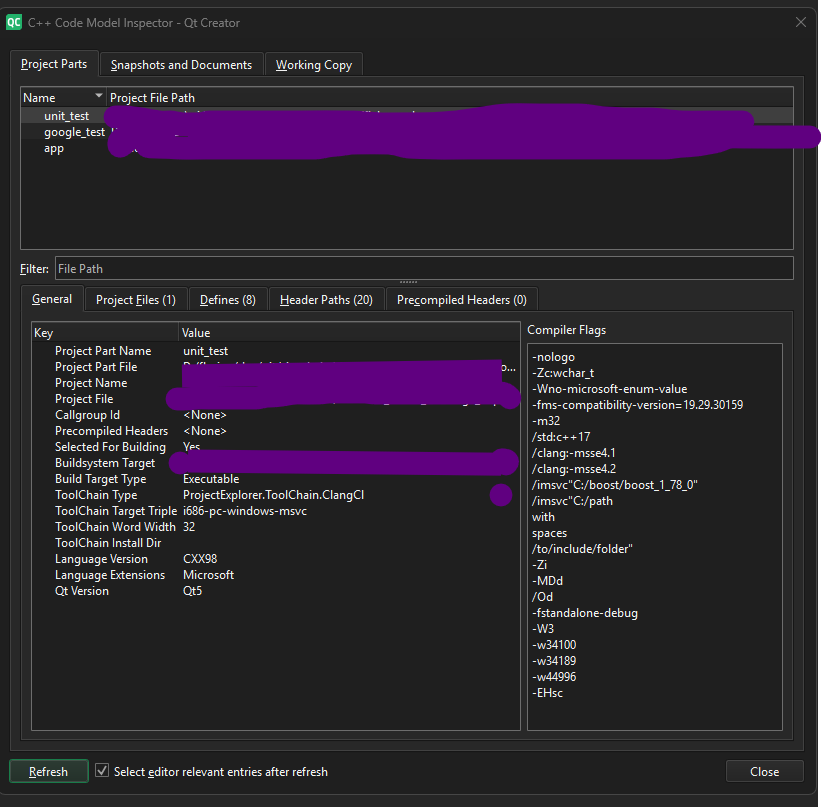Screen dimensions: 821x807
Task: Click the /clang:-msse4.1 flag
Action: [573, 453]
